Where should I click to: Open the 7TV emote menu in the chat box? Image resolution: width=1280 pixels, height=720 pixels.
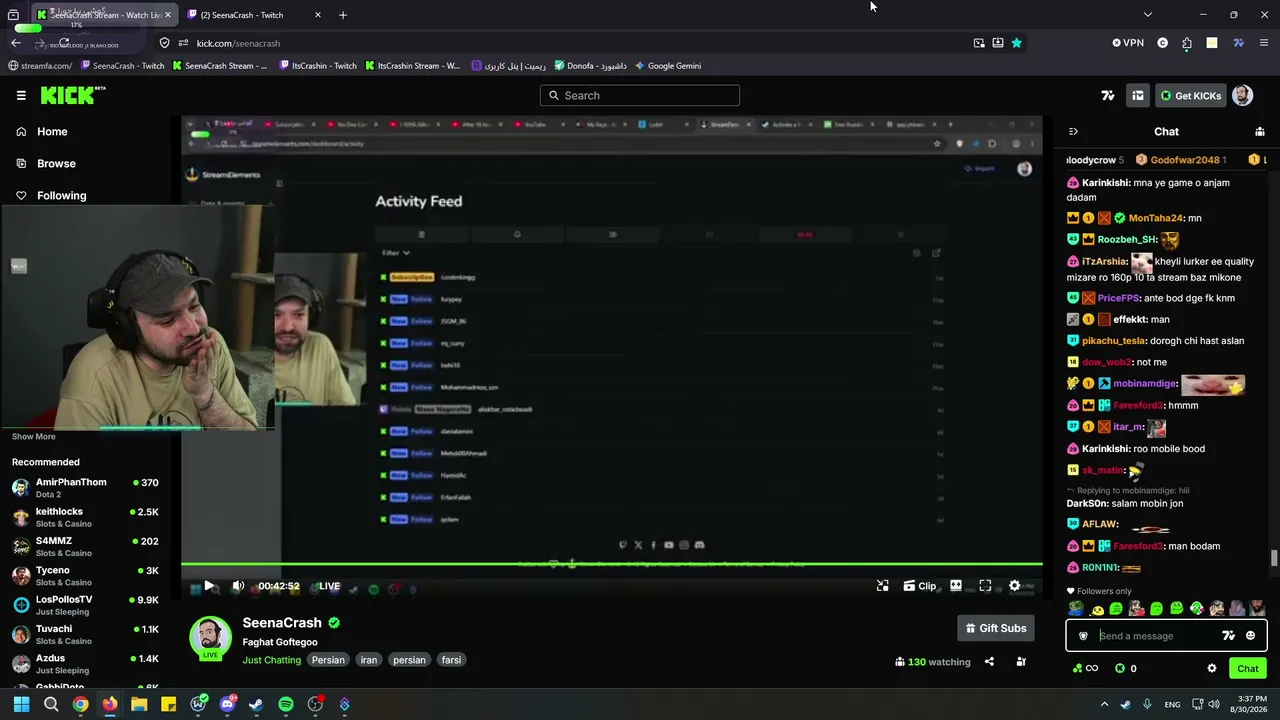point(1228,636)
